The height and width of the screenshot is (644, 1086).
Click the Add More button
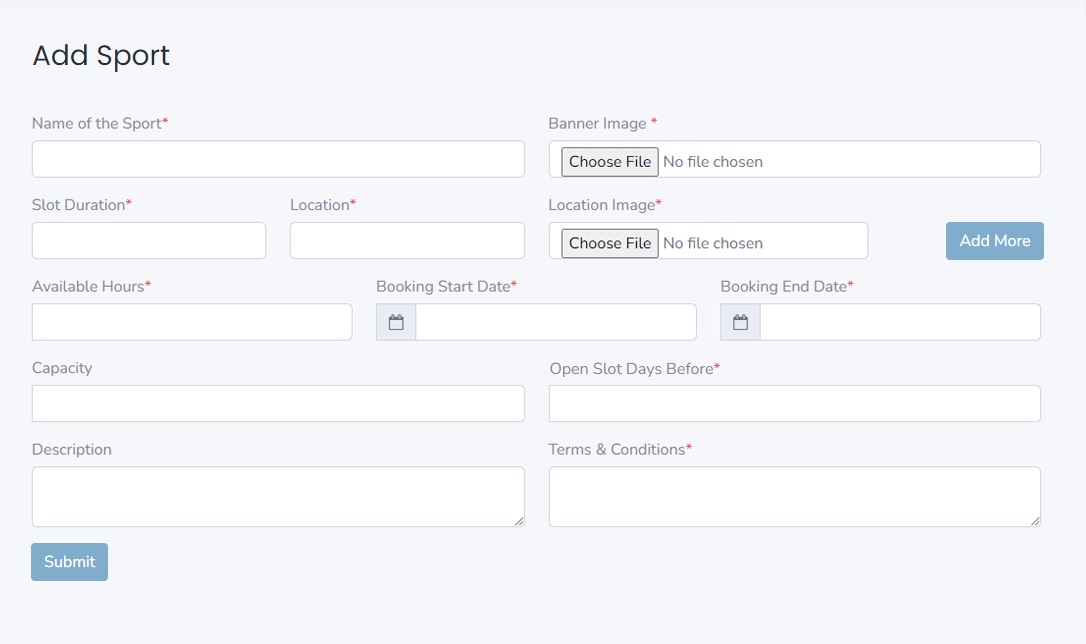coord(994,241)
